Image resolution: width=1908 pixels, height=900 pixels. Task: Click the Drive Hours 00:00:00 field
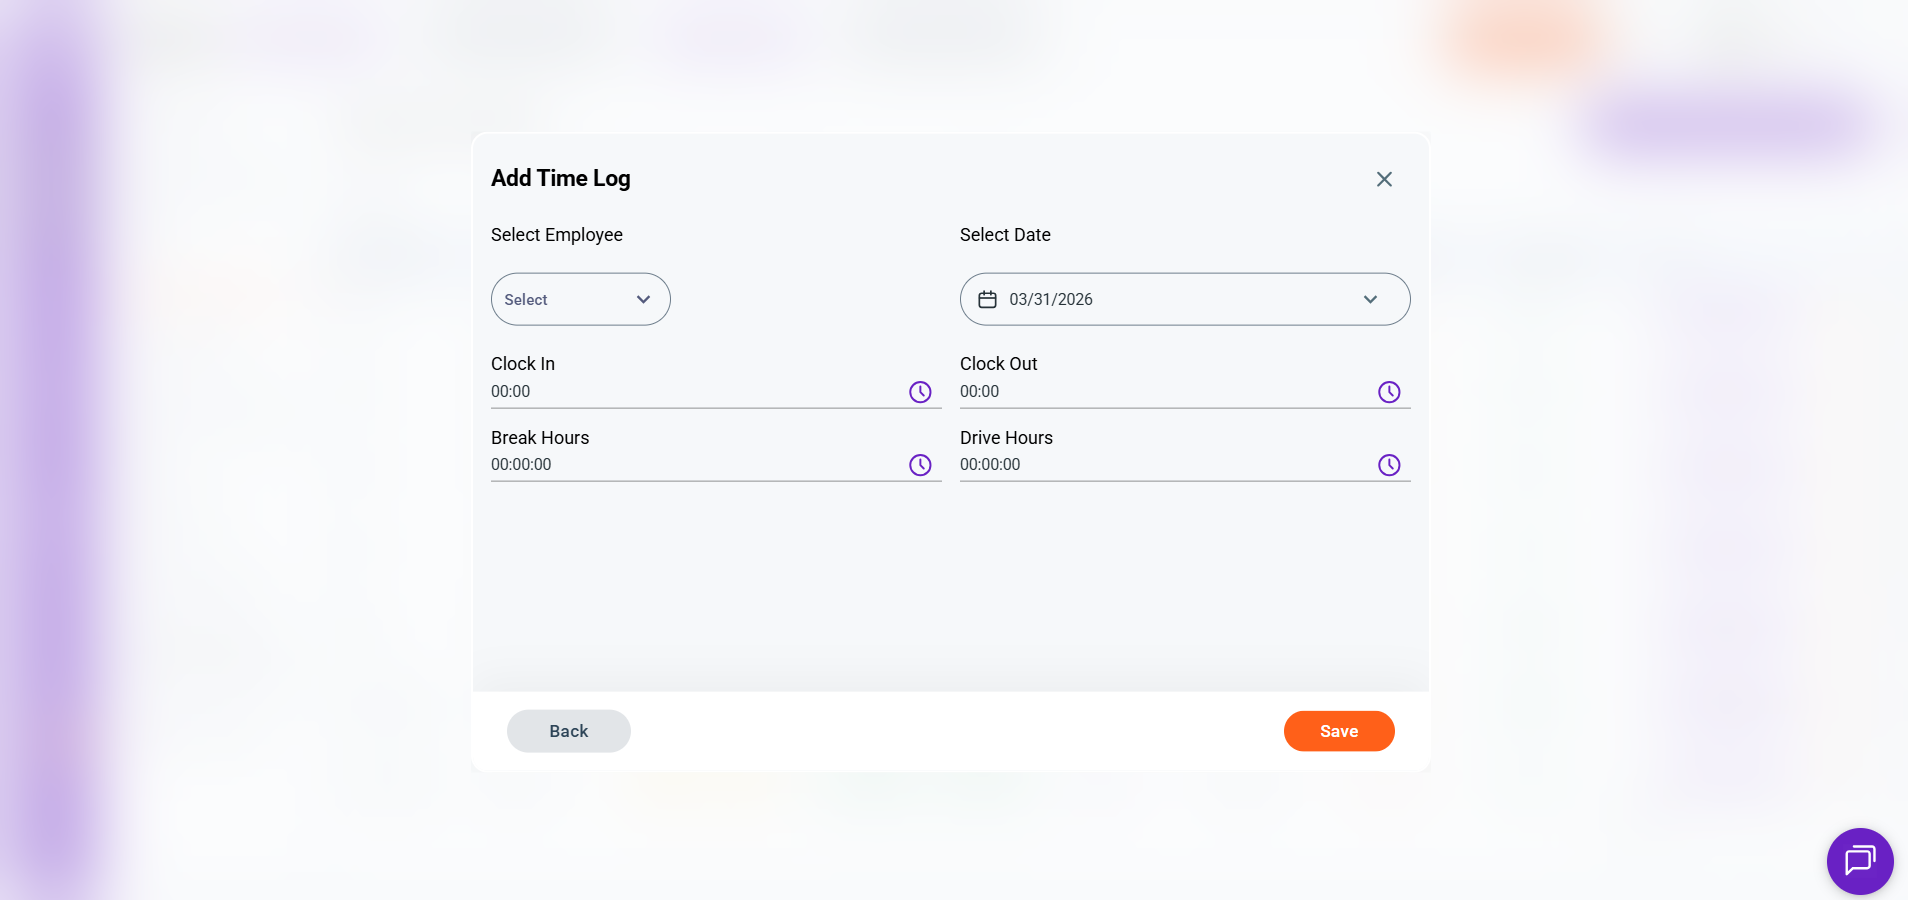click(x=1160, y=465)
